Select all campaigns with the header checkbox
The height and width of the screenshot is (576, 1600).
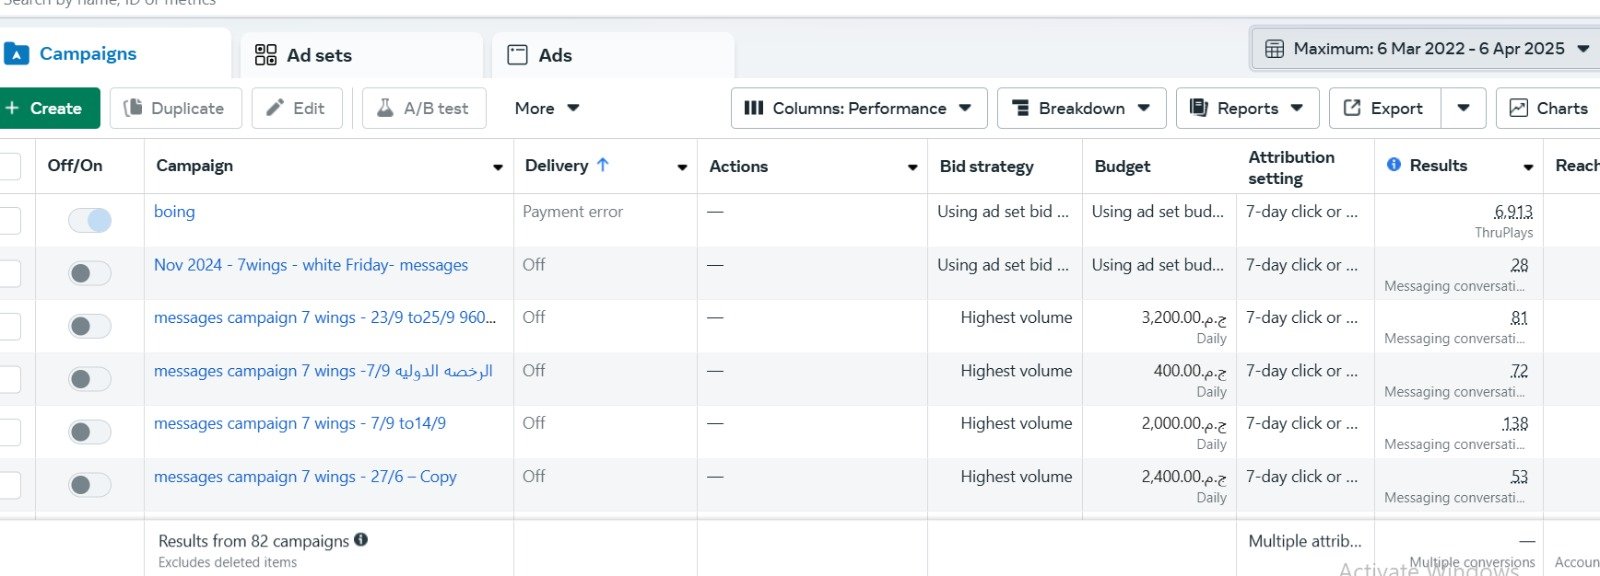click(x=9, y=166)
